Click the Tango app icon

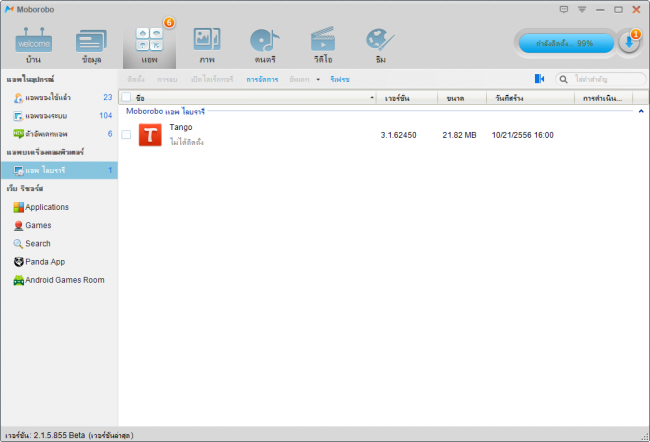150,135
